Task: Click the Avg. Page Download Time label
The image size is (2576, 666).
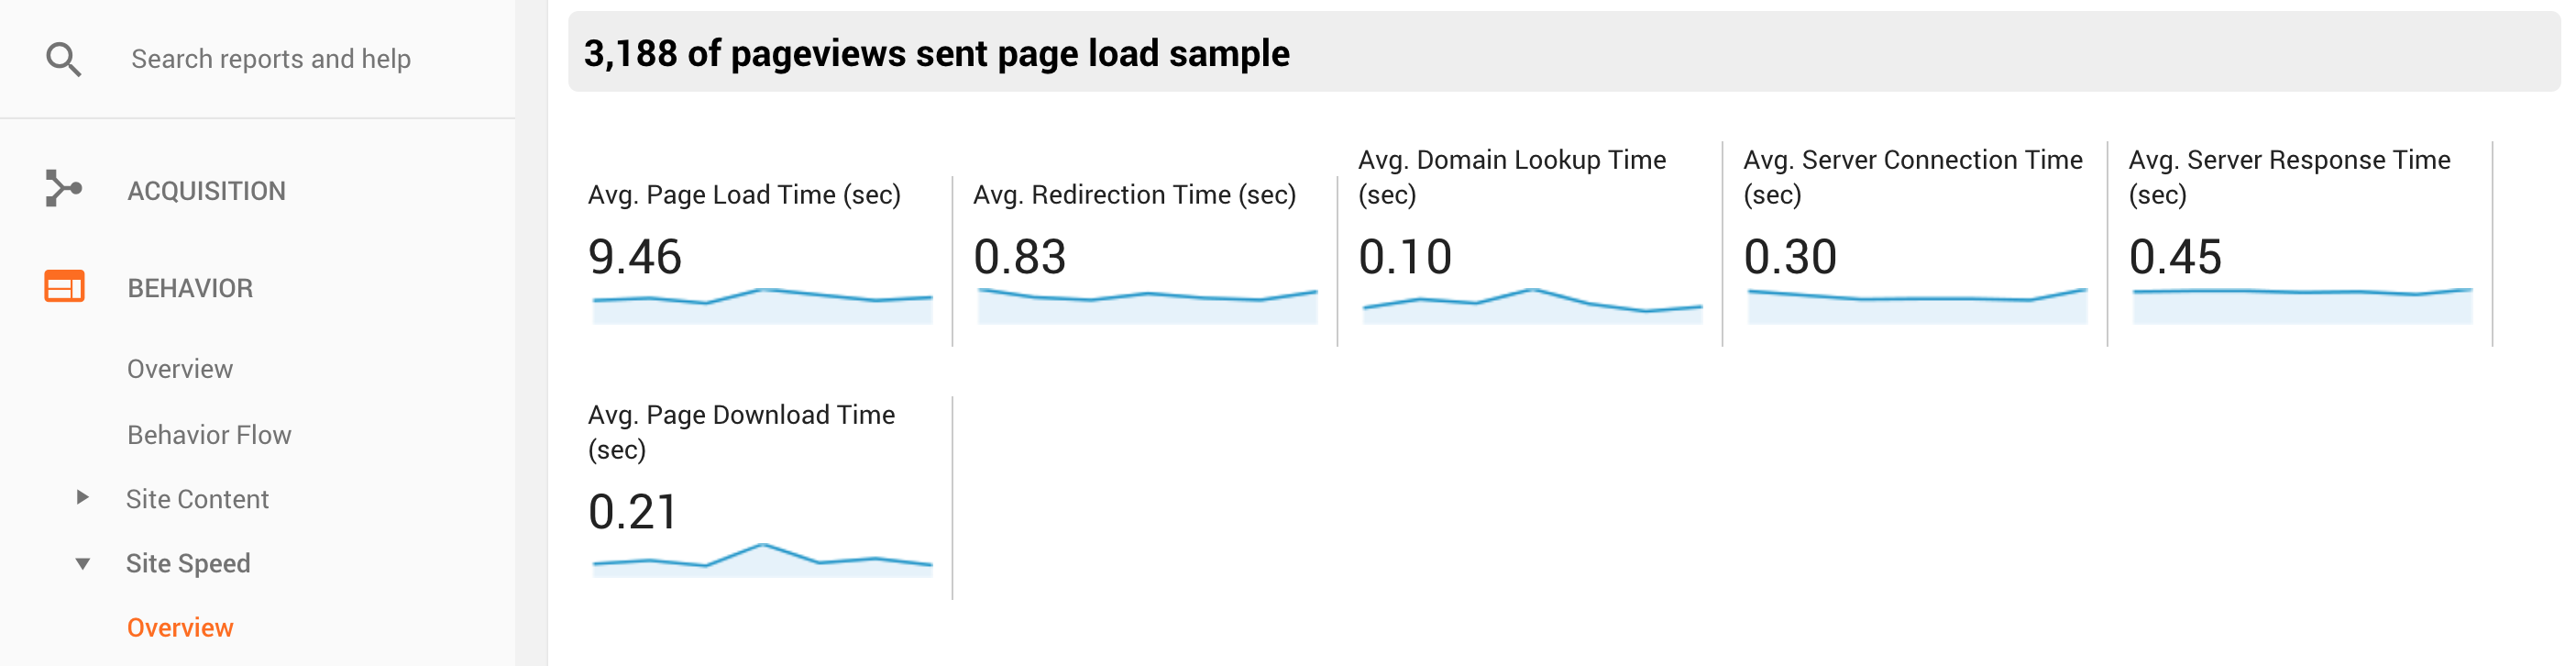Action: coord(741,431)
